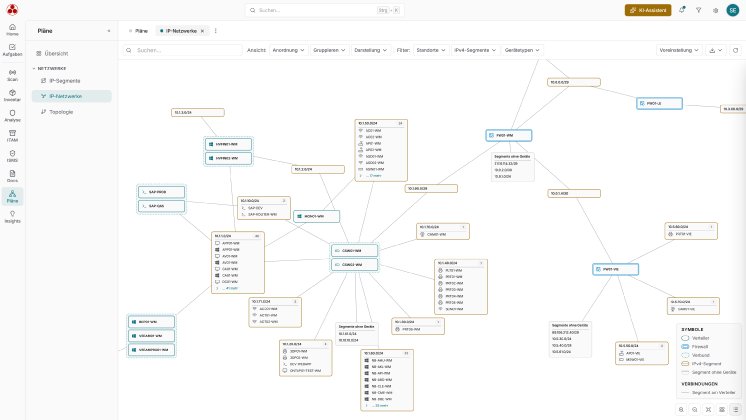The height and width of the screenshot is (420, 746).
Task: Open the export download dropdown
Action: click(716, 50)
